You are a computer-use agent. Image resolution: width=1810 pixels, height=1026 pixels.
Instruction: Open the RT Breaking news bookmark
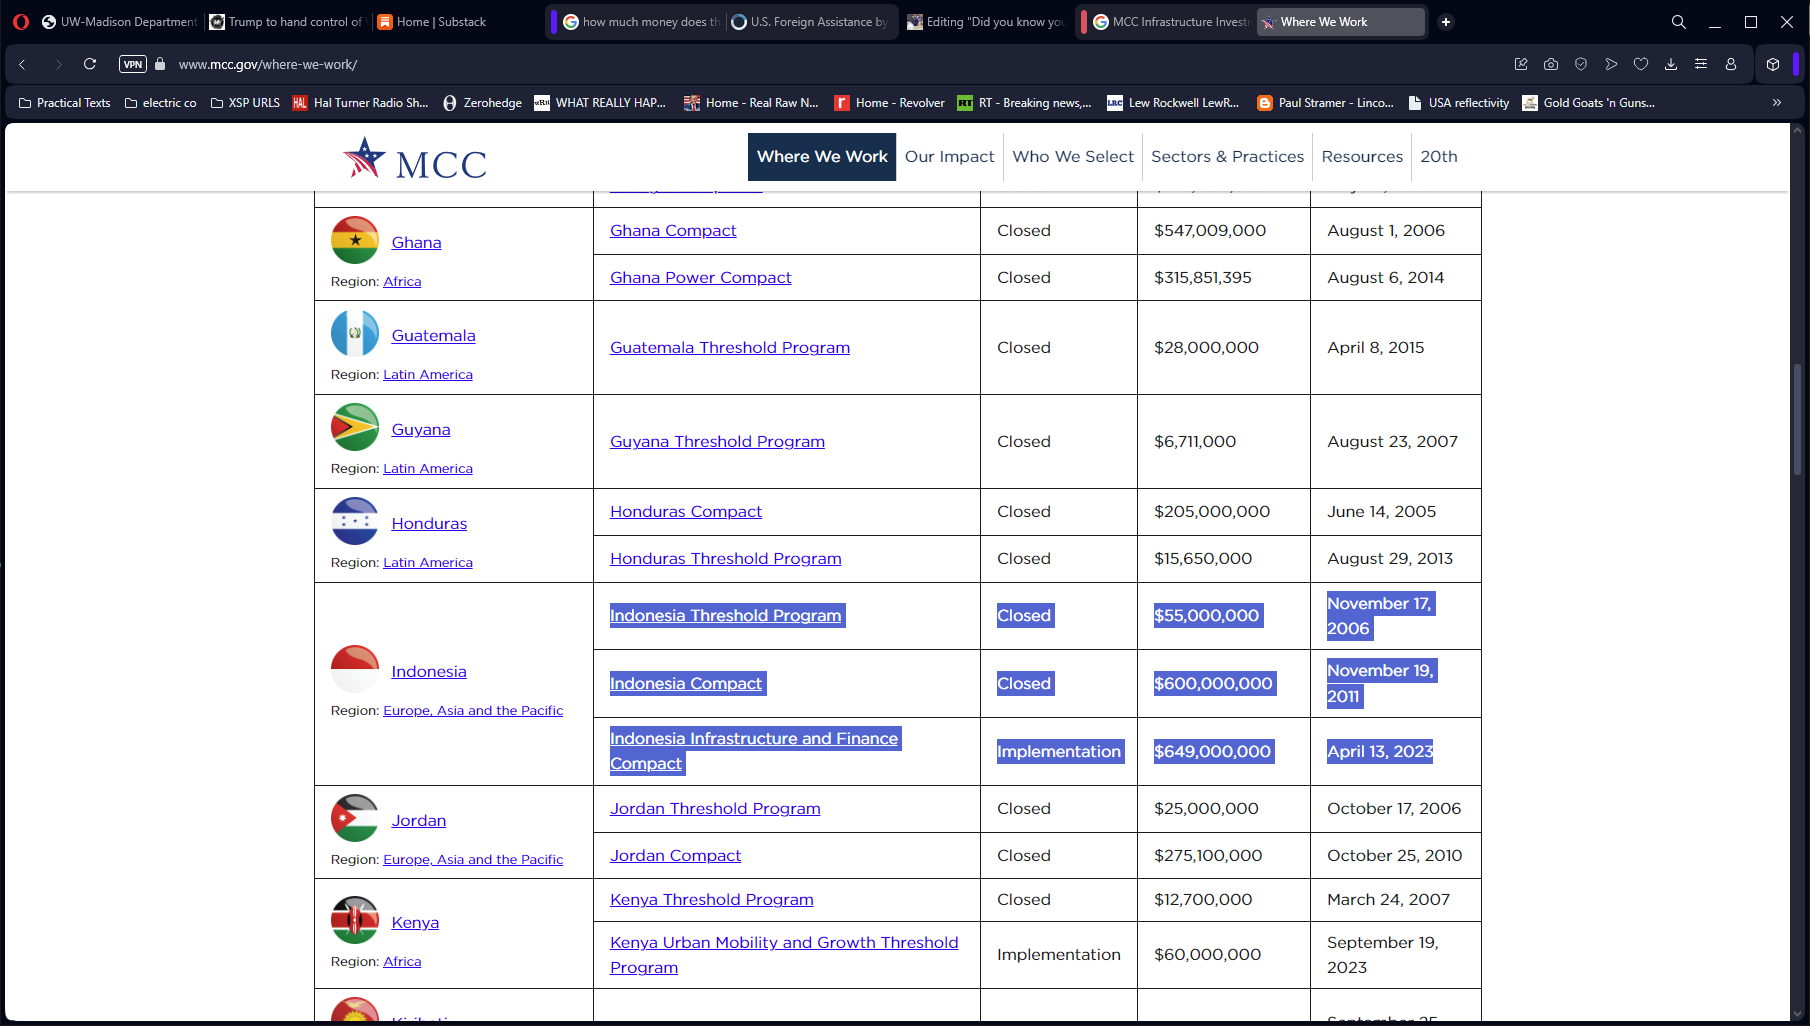coord(1025,103)
